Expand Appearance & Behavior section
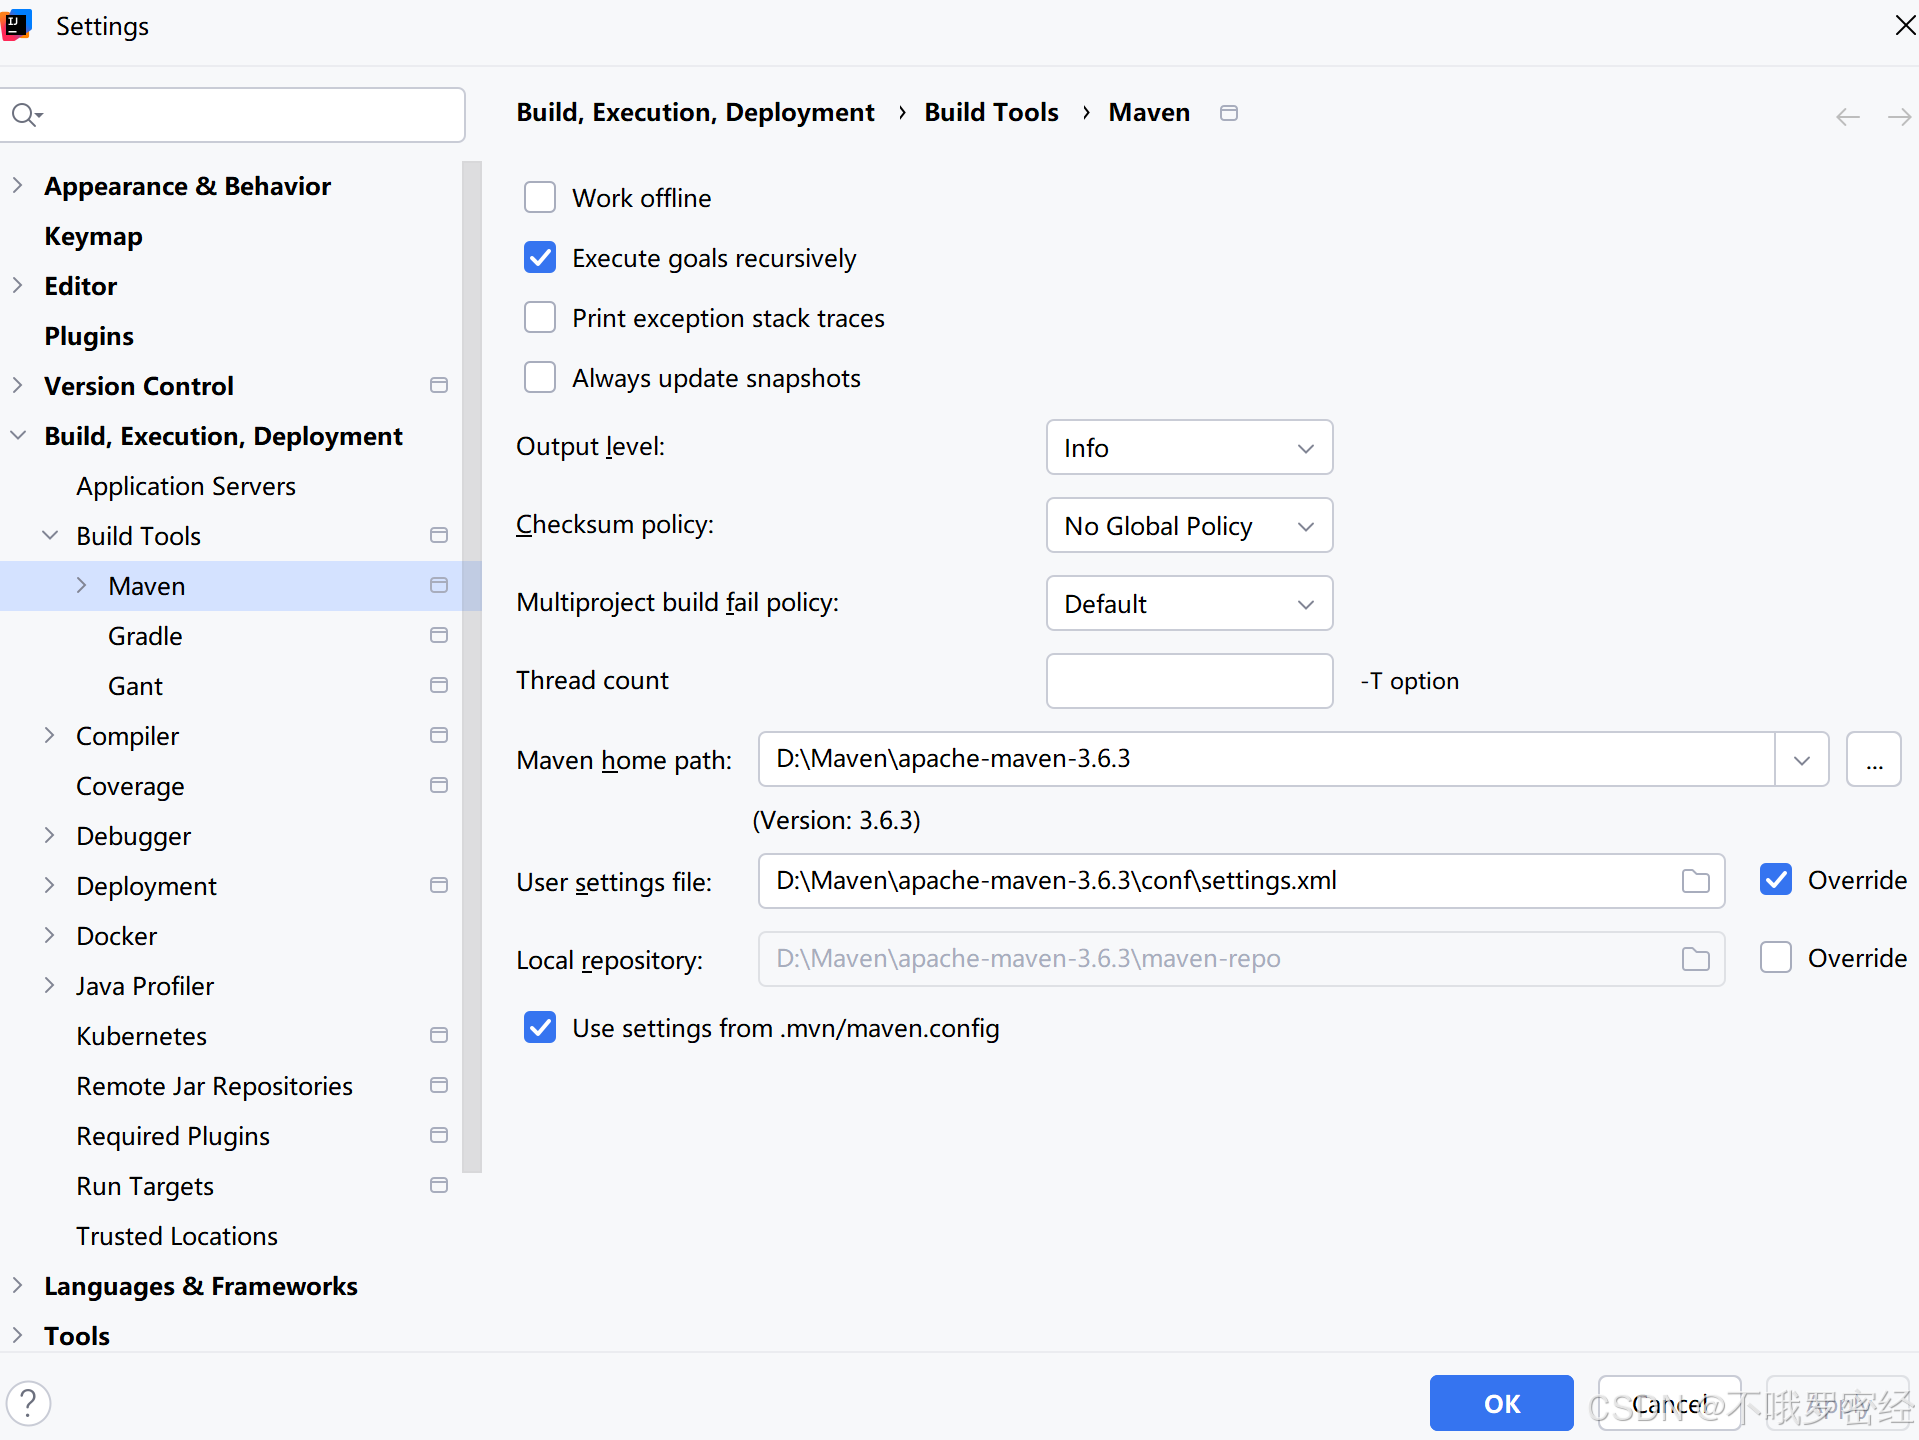Viewport: 1919px width, 1440px height. pos(17,185)
